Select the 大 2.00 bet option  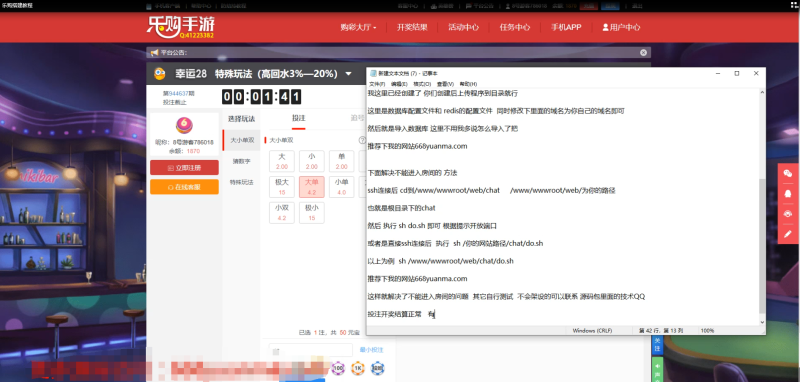tap(282, 161)
